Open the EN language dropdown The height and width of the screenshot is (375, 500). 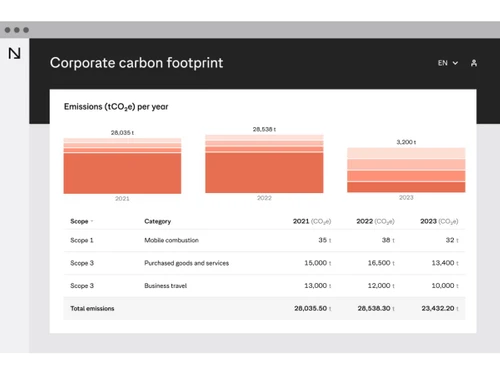coord(448,63)
